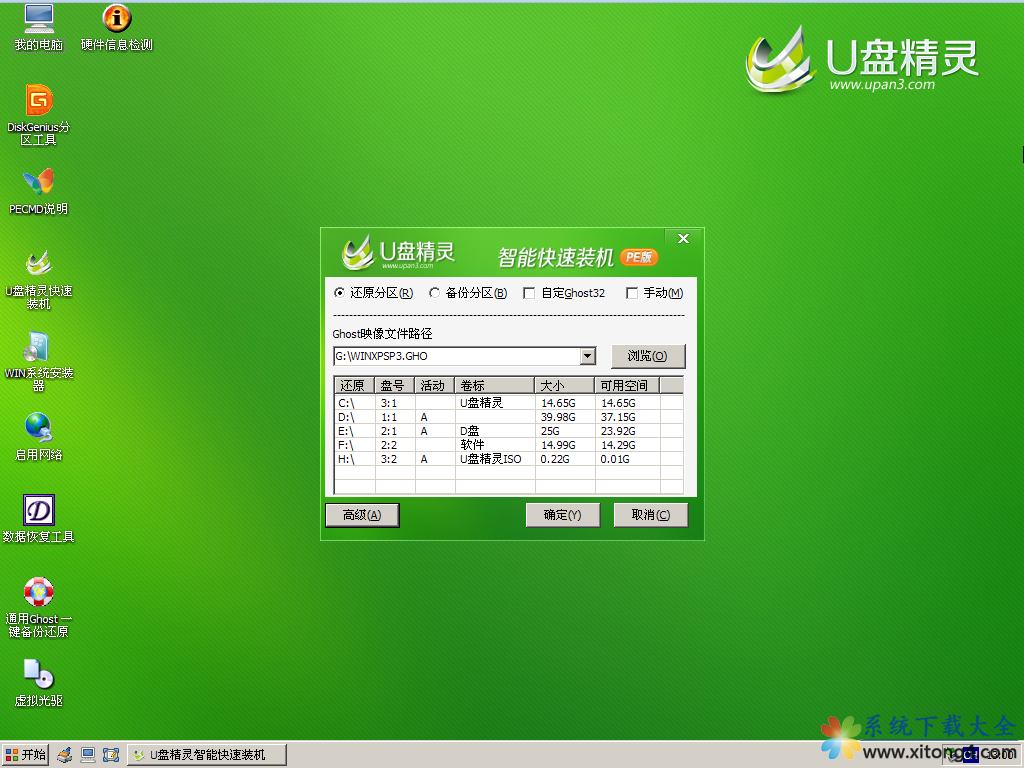Click the 浏览(O) browse button

coord(648,356)
